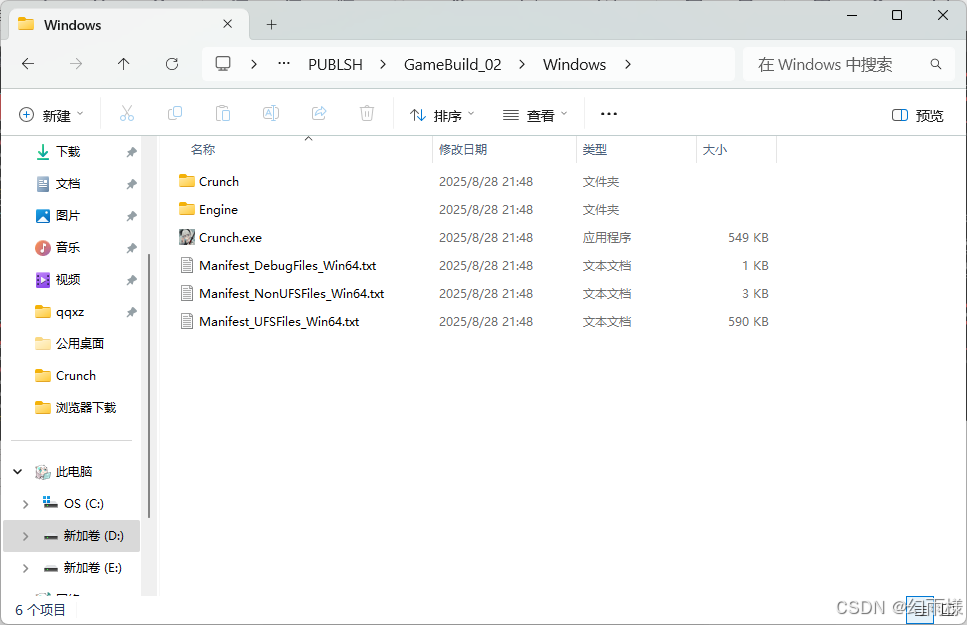The width and height of the screenshot is (967, 625).
Task: Click the Rename icon in toolbar
Action: [x=271, y=114]
